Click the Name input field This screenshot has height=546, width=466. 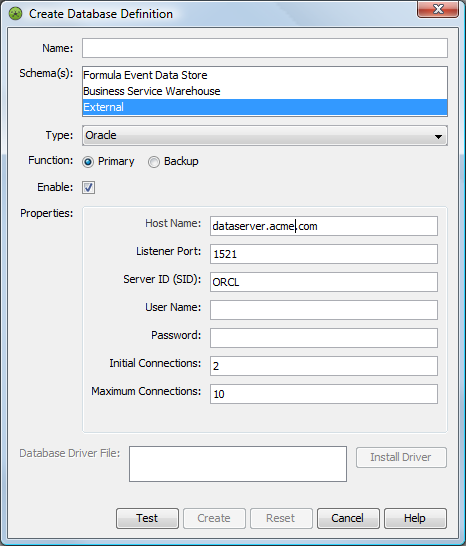265,48
